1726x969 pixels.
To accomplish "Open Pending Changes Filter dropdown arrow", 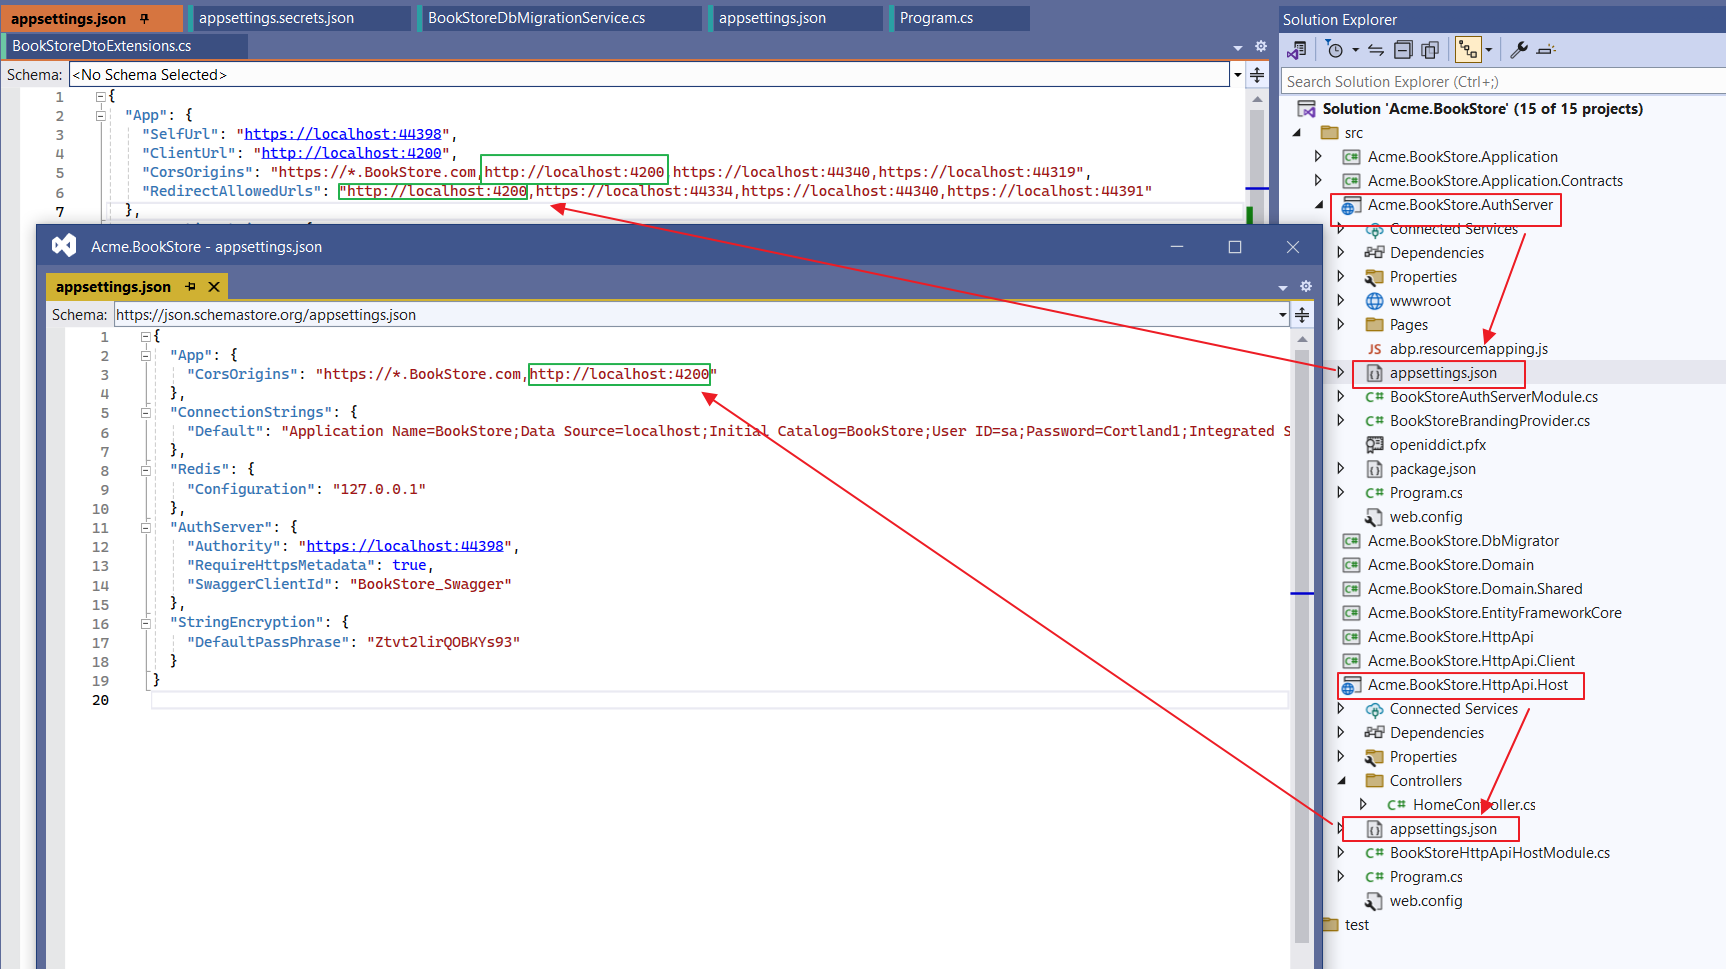I will (1355, 49).
